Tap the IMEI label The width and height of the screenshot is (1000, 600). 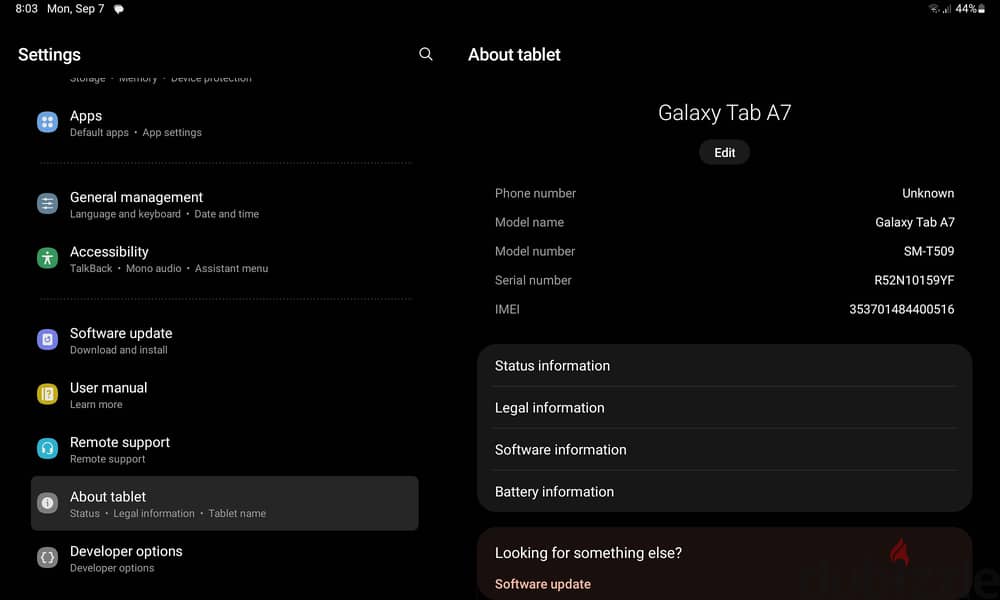[x=507, y=309]
